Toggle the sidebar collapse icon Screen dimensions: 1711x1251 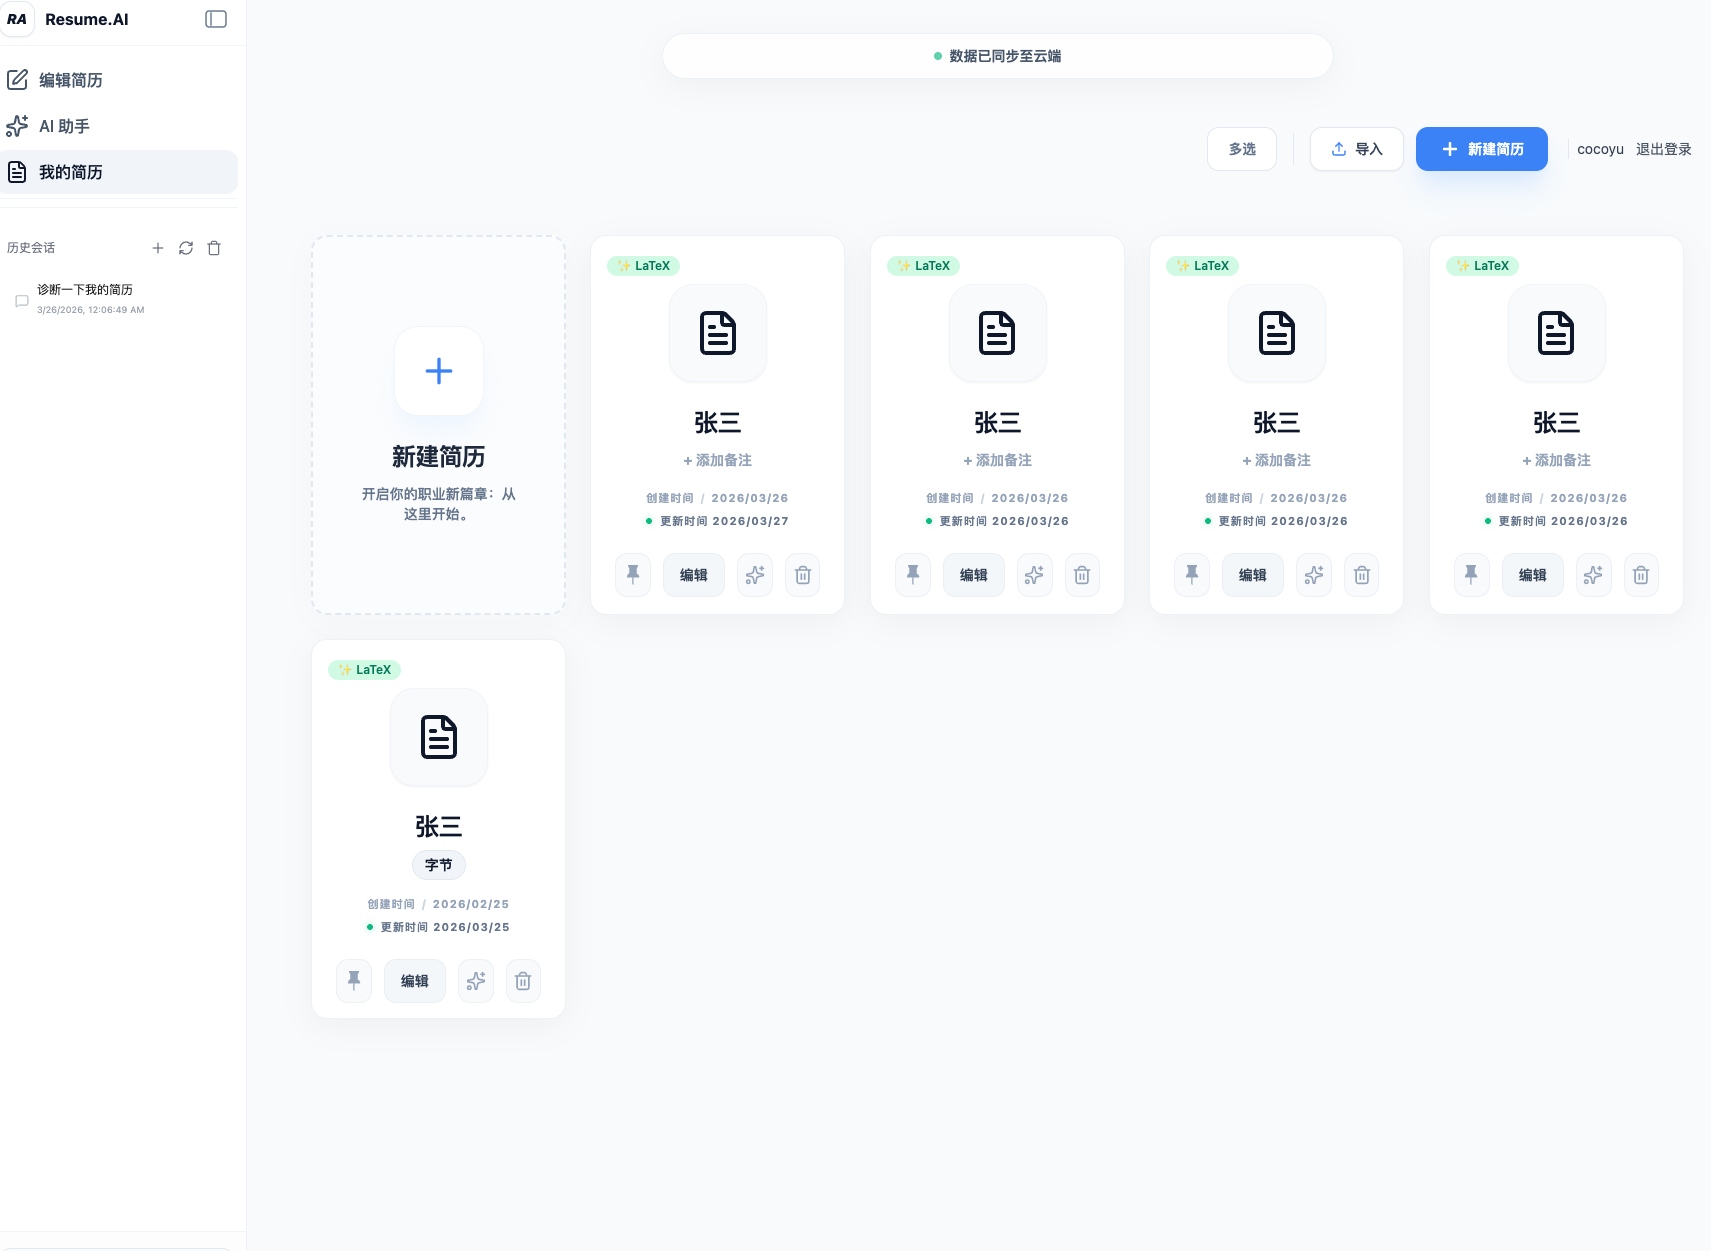pos(216,19)
